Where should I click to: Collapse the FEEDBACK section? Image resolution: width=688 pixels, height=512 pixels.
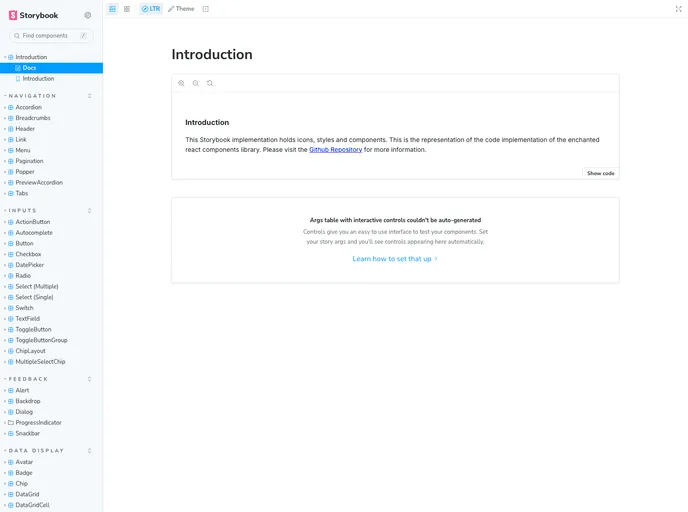[x=28, y=379]
